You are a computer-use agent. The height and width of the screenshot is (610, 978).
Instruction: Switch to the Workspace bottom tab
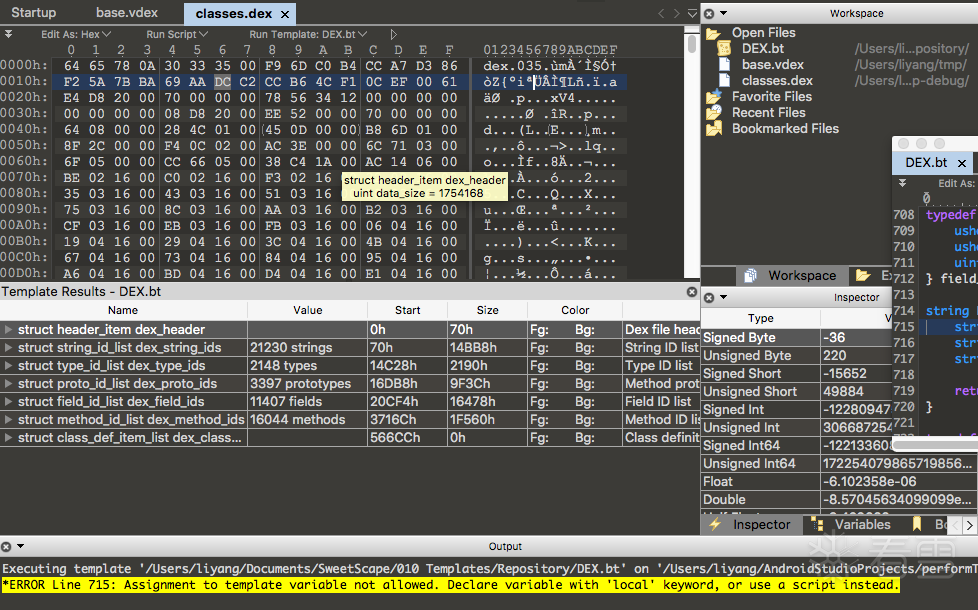(x=790, y=276)
